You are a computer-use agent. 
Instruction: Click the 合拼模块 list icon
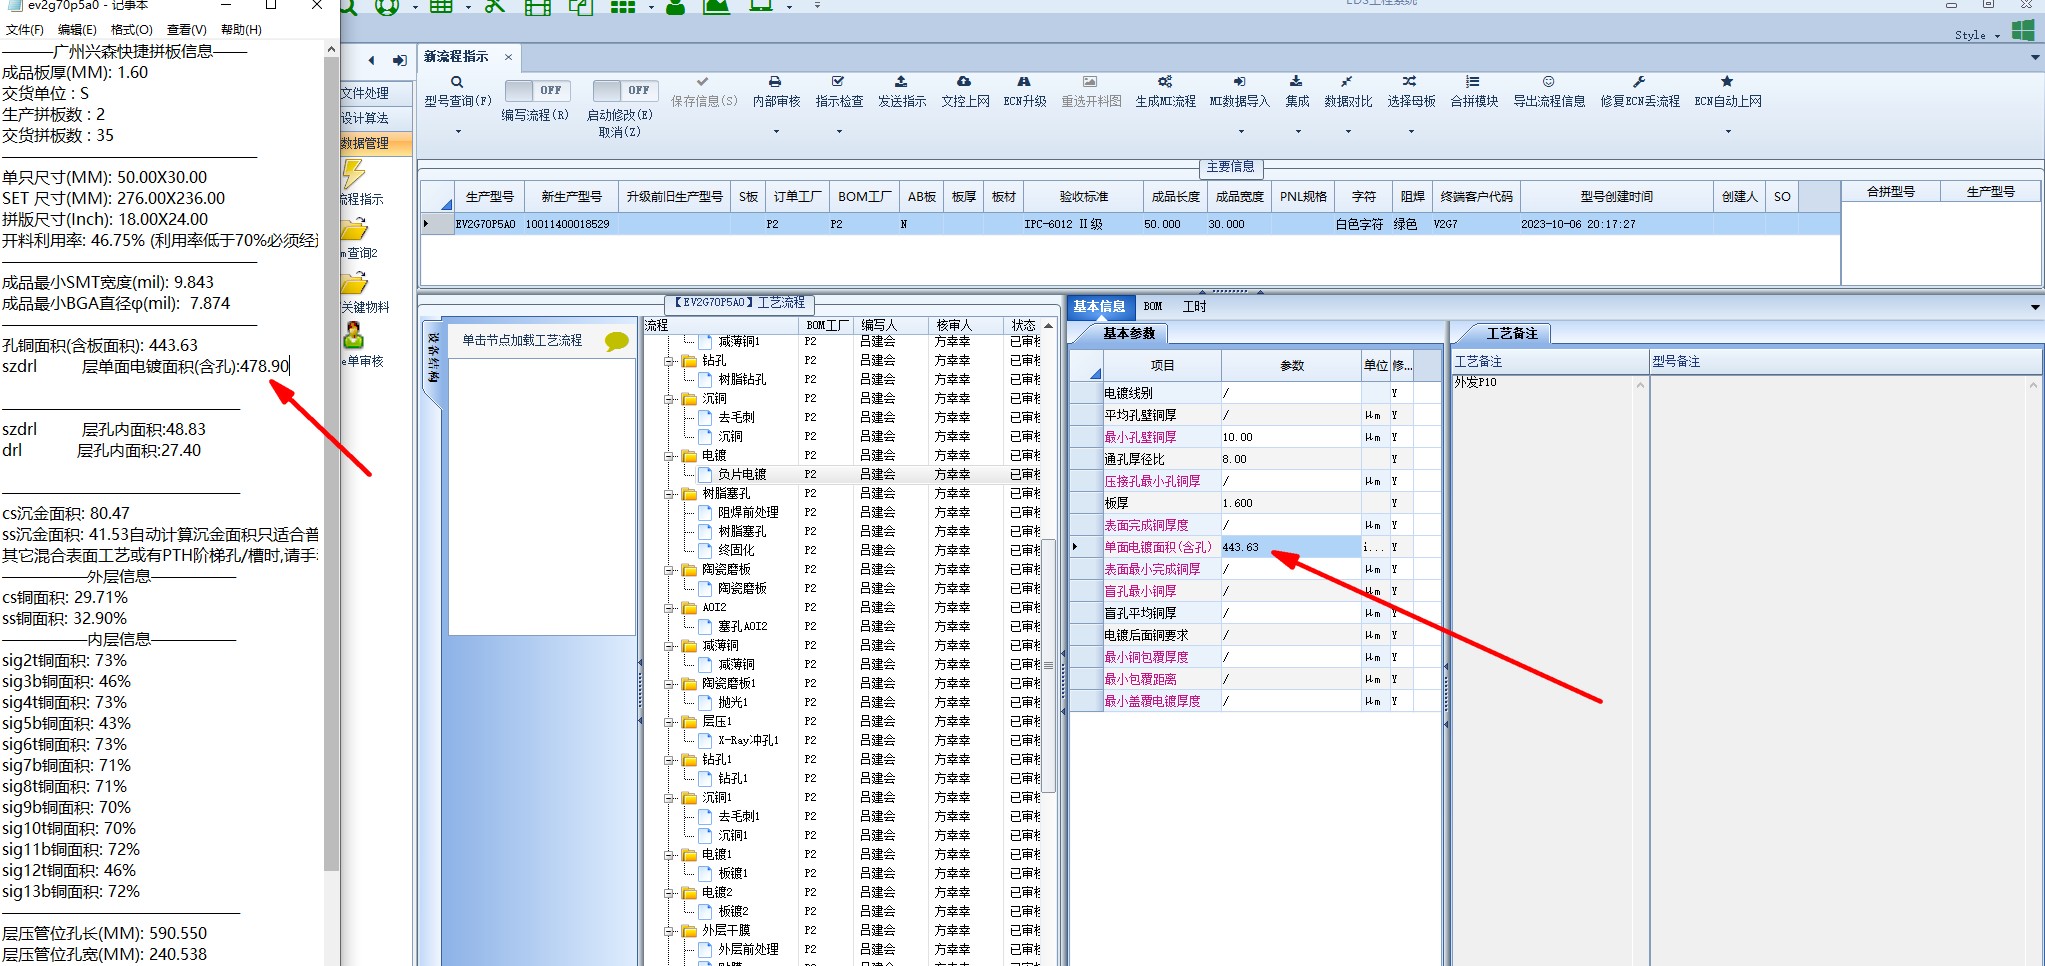(x=1473, y=82)
